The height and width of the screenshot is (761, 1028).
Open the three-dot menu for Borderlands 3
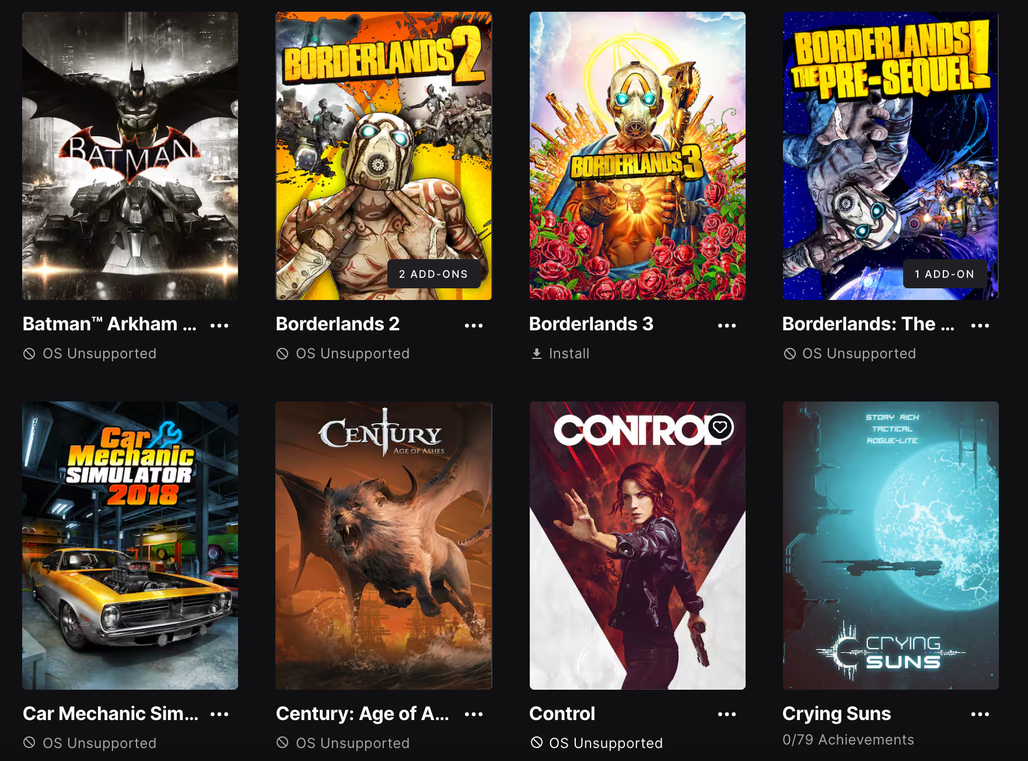[726, 325]
